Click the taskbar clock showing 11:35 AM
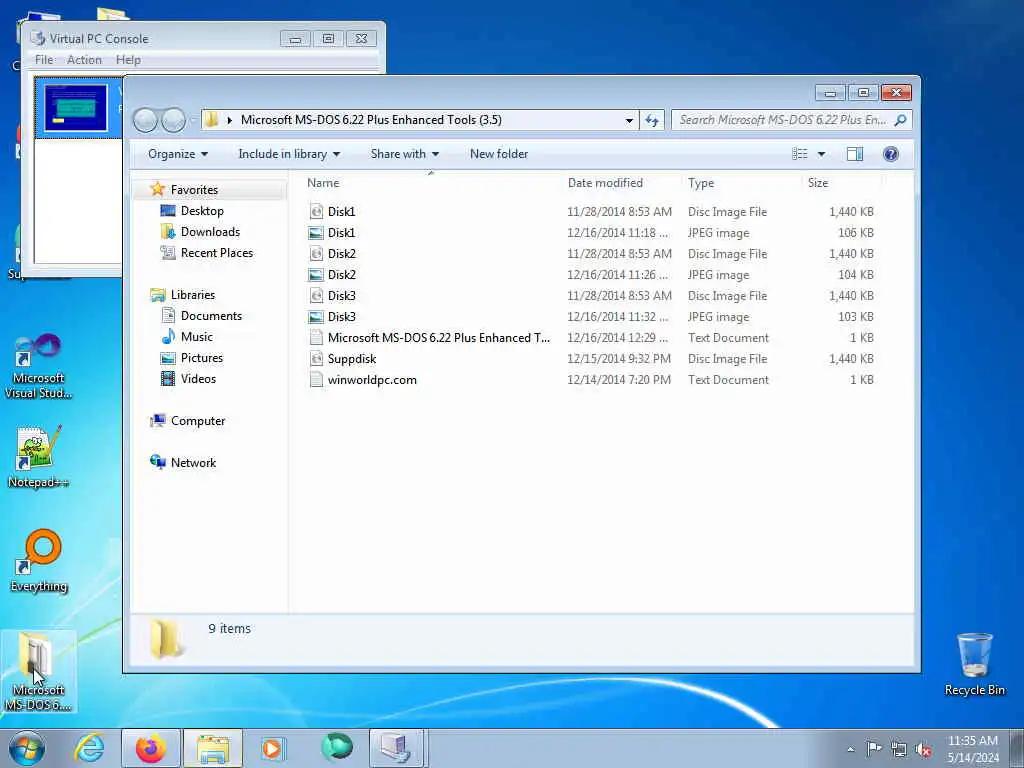This screenshot has height=768, width=1024. pyautogui.click(x=972, y=748)
